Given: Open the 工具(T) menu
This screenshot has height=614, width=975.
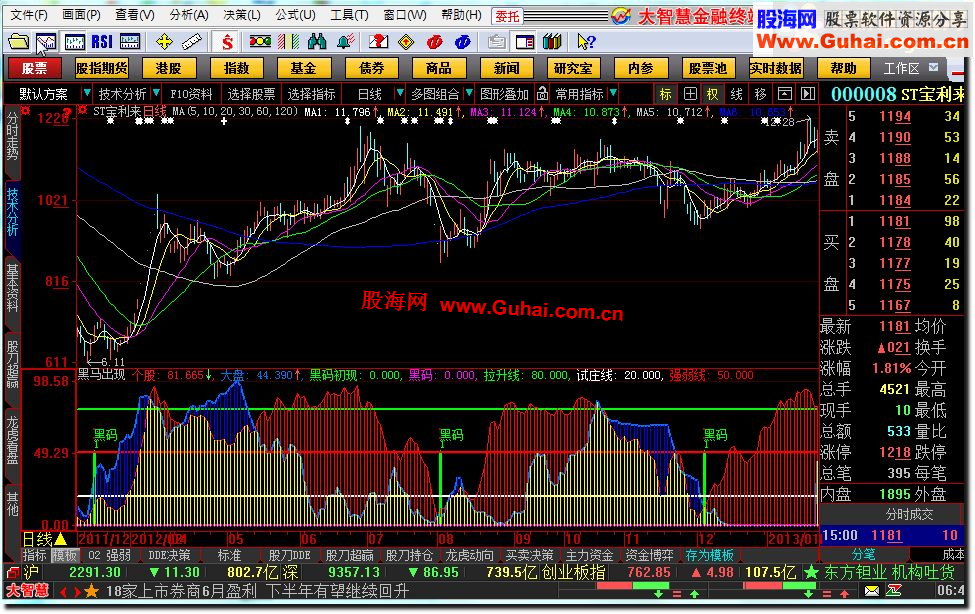Looking at the screenshot, I should click(x=349, y=15).
